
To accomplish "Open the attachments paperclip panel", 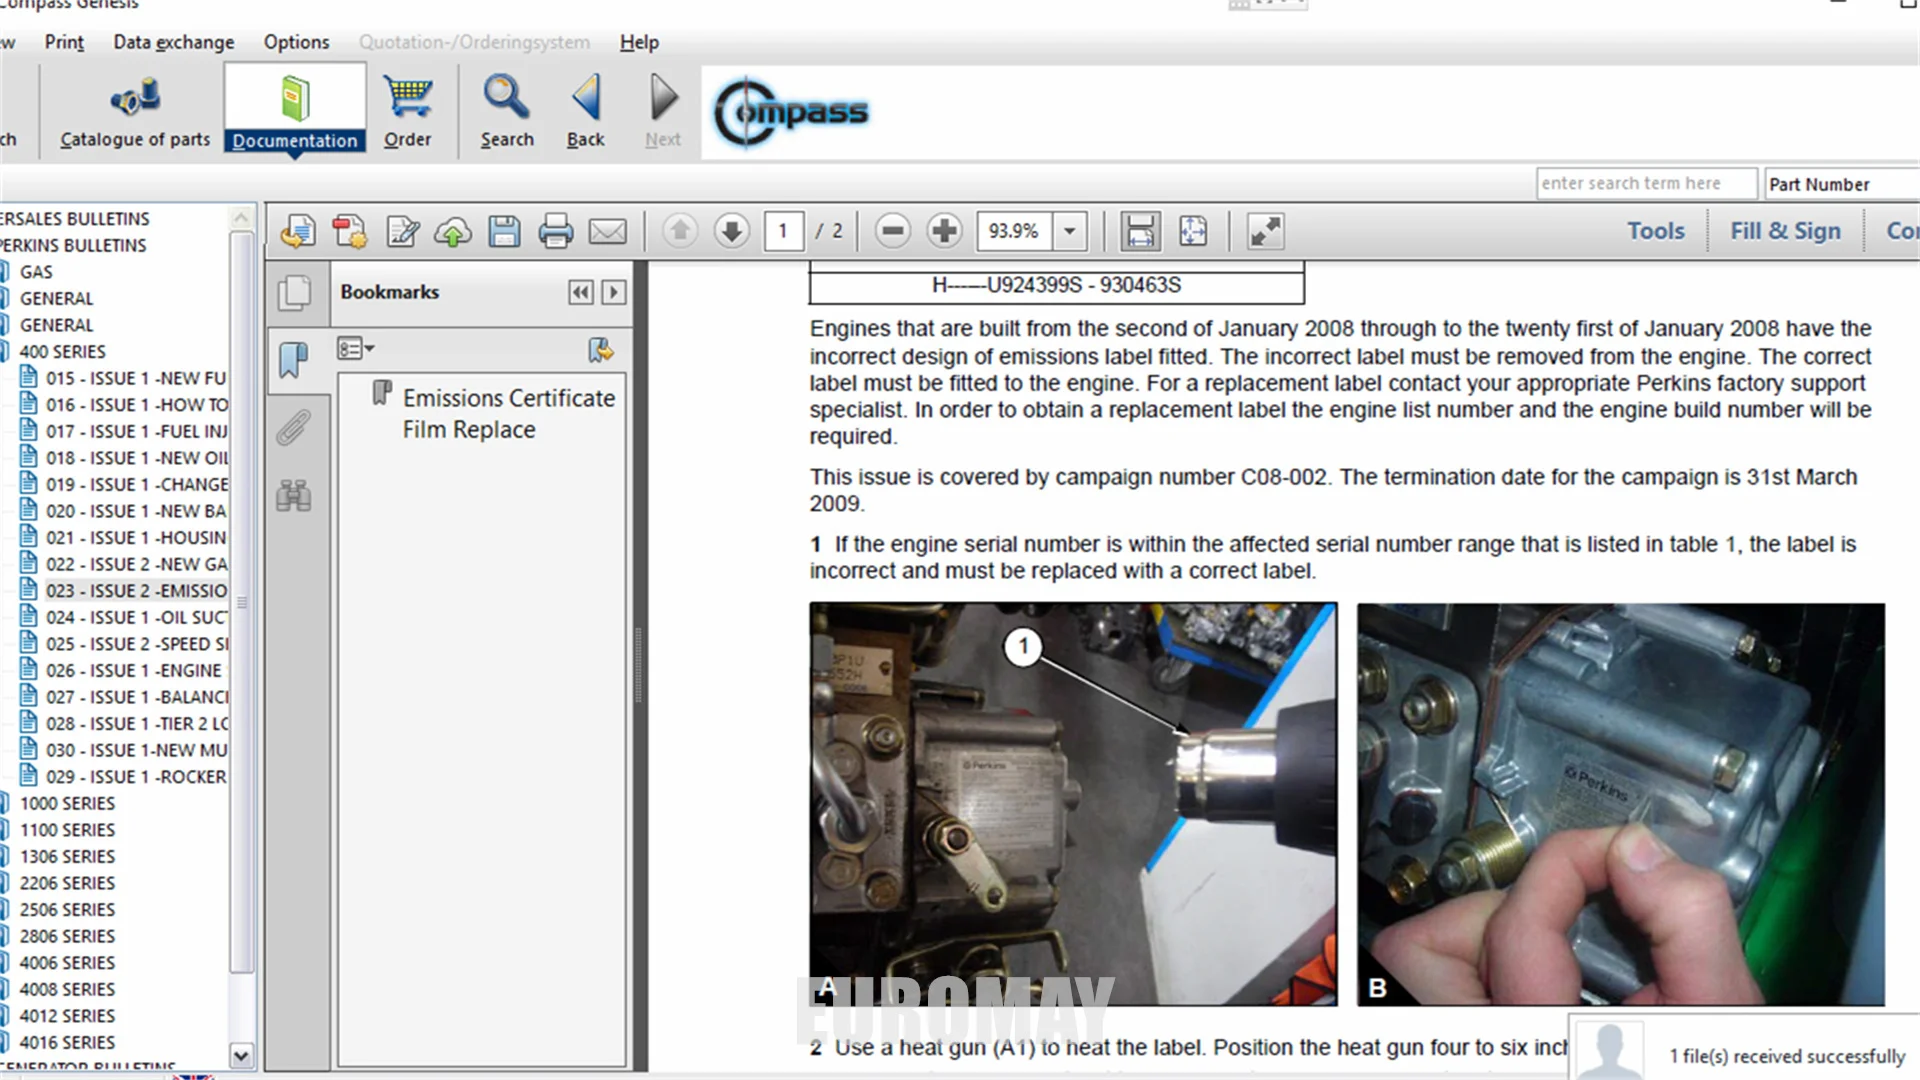I will [x=294, y=428].
